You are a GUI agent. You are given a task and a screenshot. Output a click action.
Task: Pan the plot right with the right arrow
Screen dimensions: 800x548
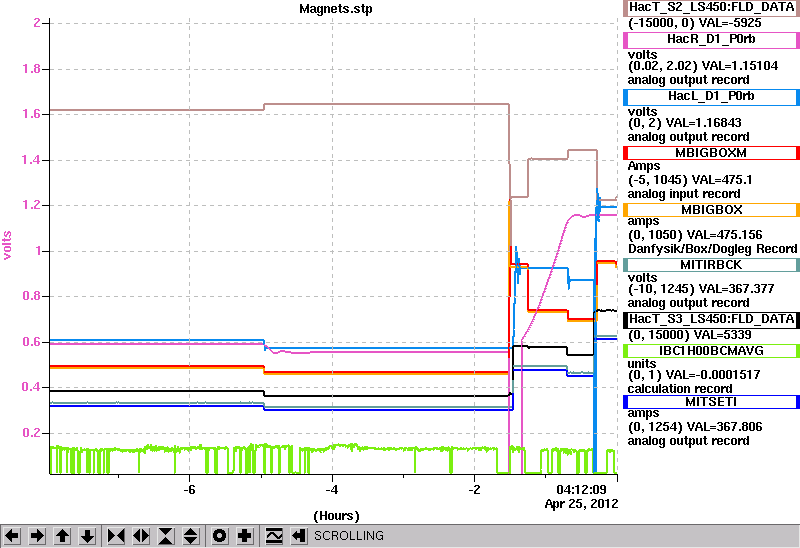(37, 536)
